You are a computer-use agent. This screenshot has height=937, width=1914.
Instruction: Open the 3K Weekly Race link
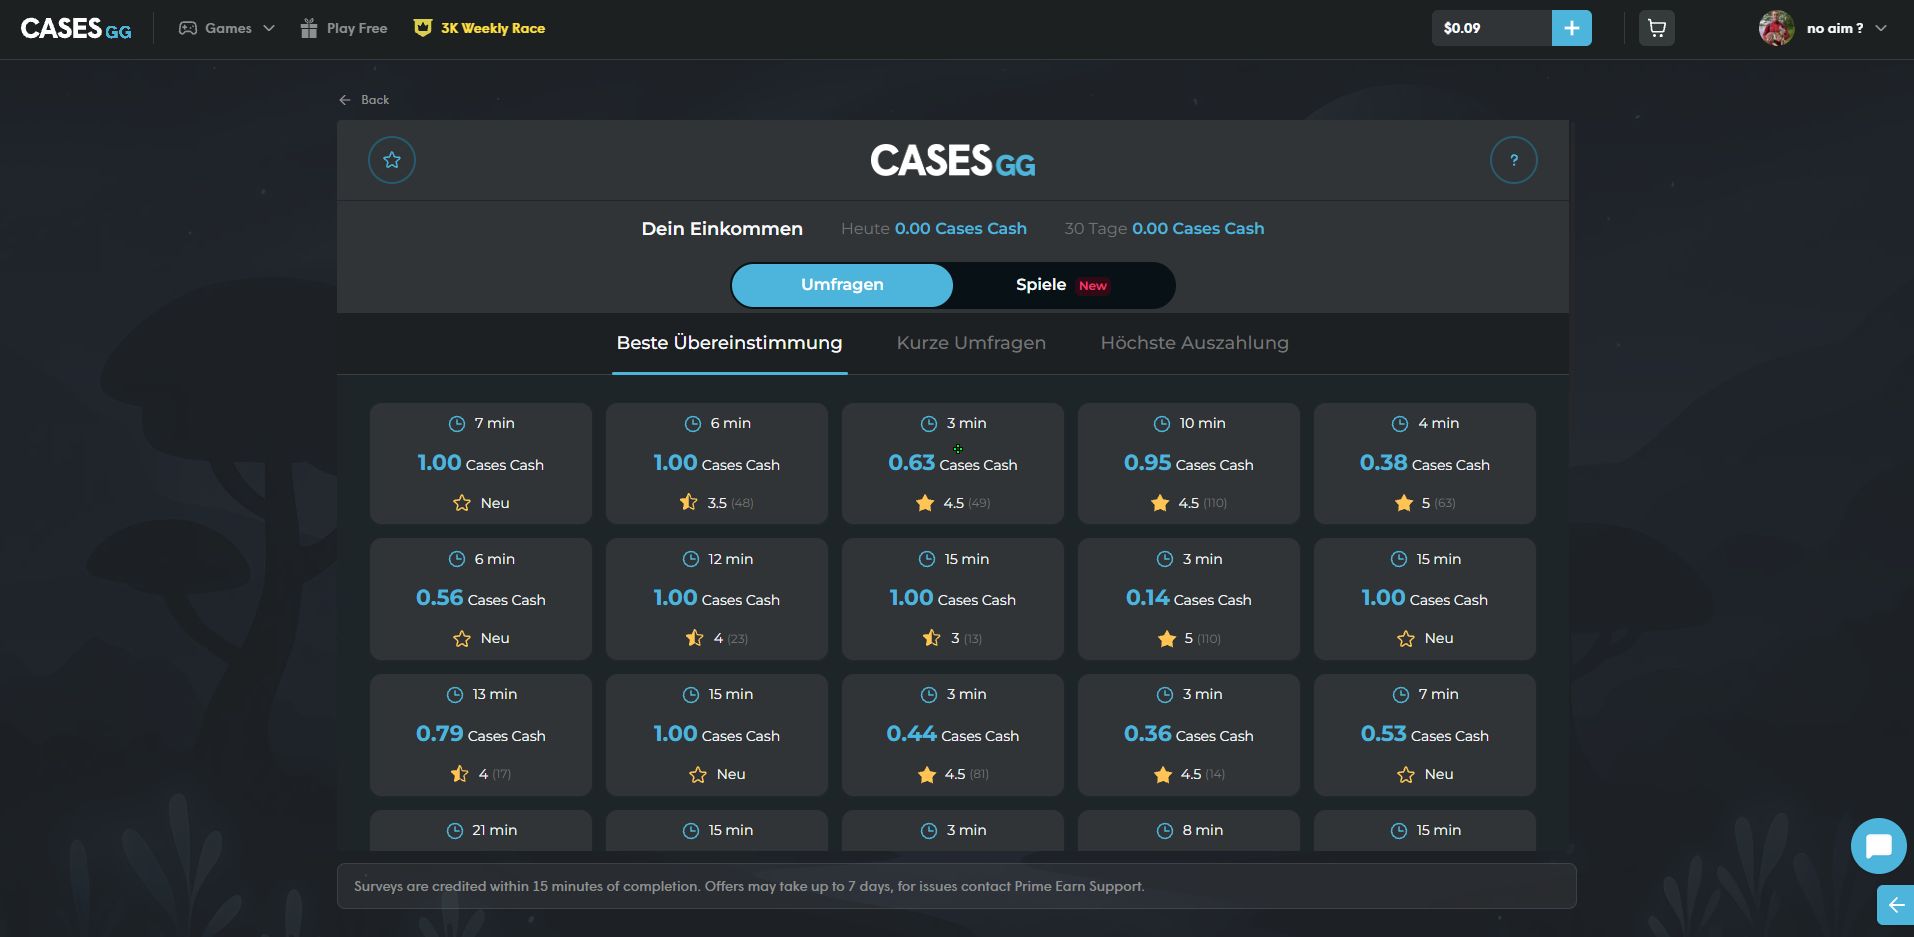[x=479, y=28]
